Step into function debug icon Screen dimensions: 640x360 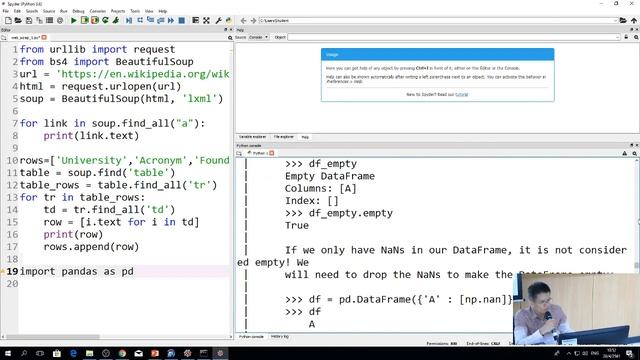tap(150, 20)
